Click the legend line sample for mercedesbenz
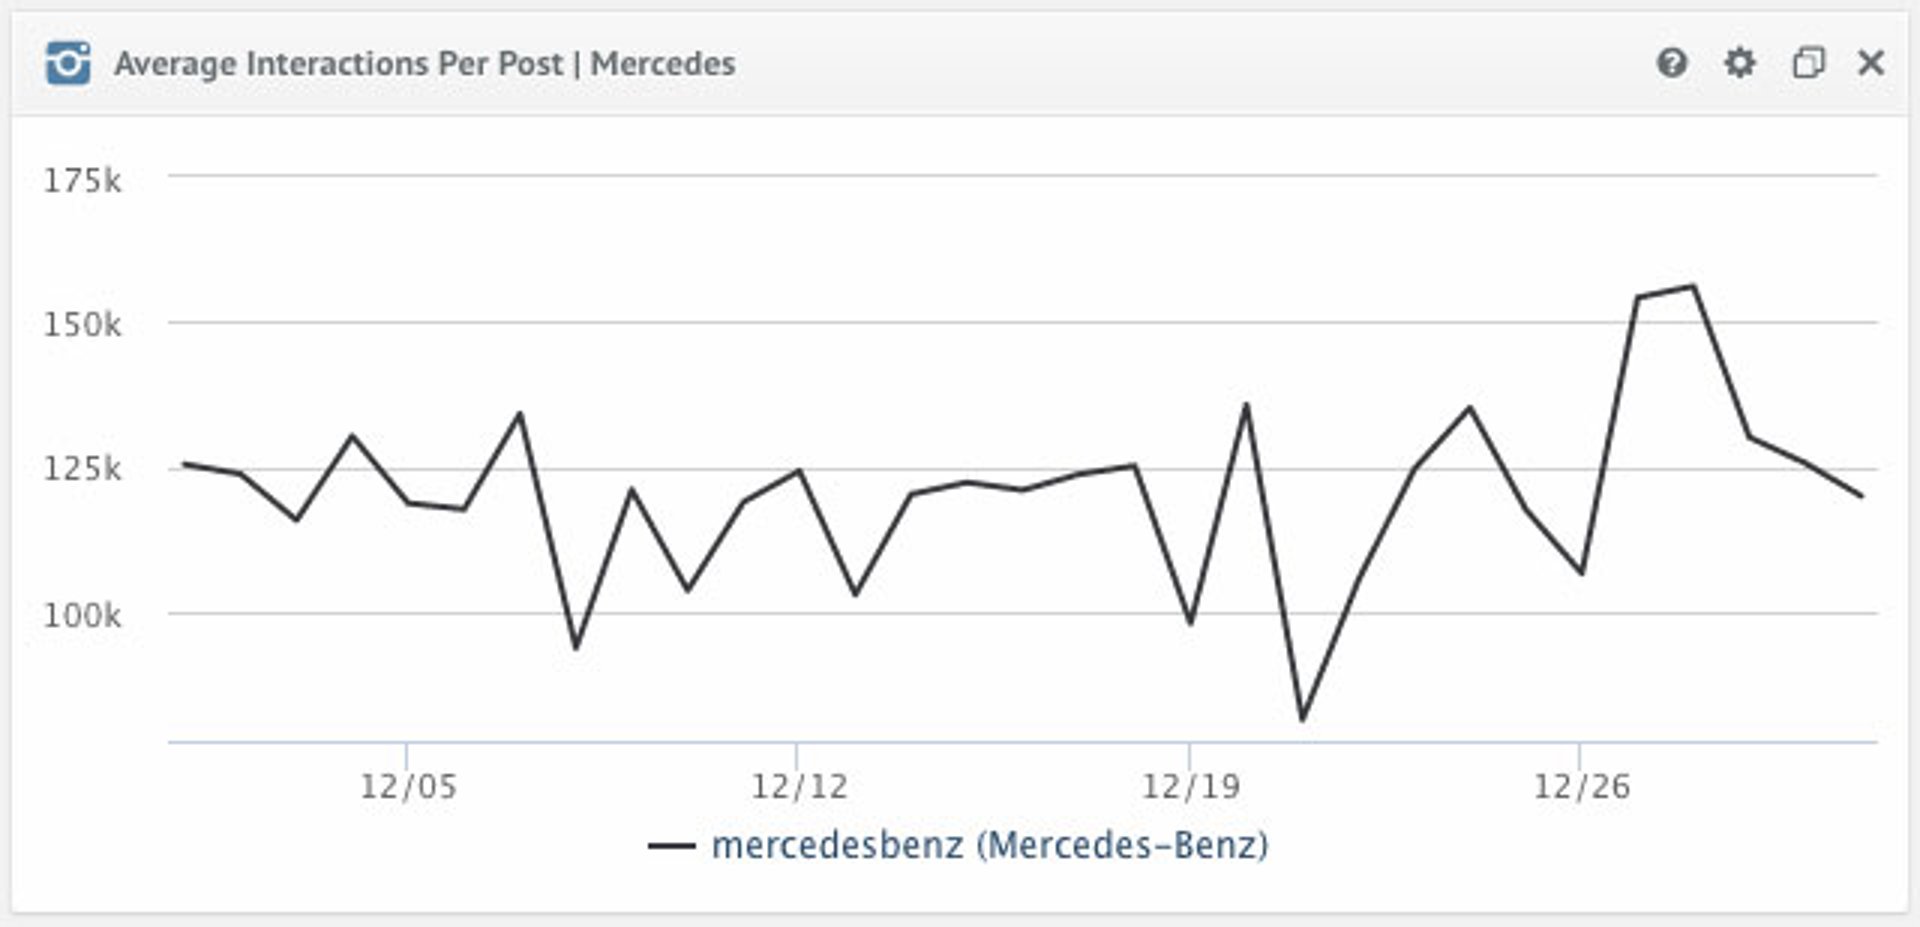This screenshot has width=1920, height=927. (x=672, y=845)
